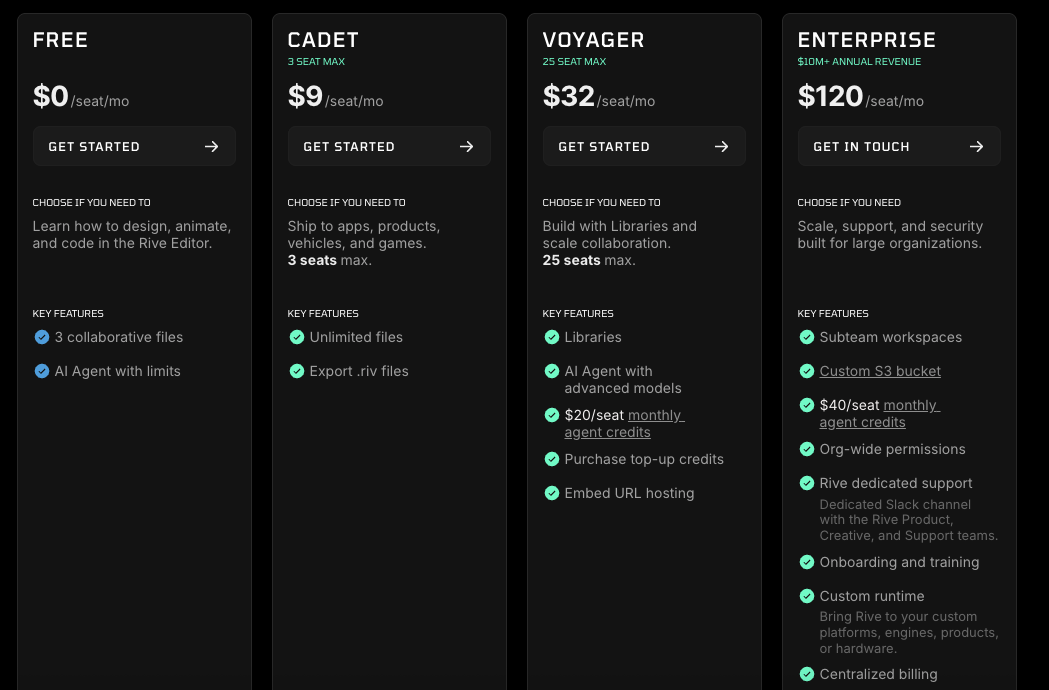Viewport: 1049px width, 690px height.
Task: Click the '$10M+ ANNUAL REVENUE' subtitle
Action: [859, 62]
